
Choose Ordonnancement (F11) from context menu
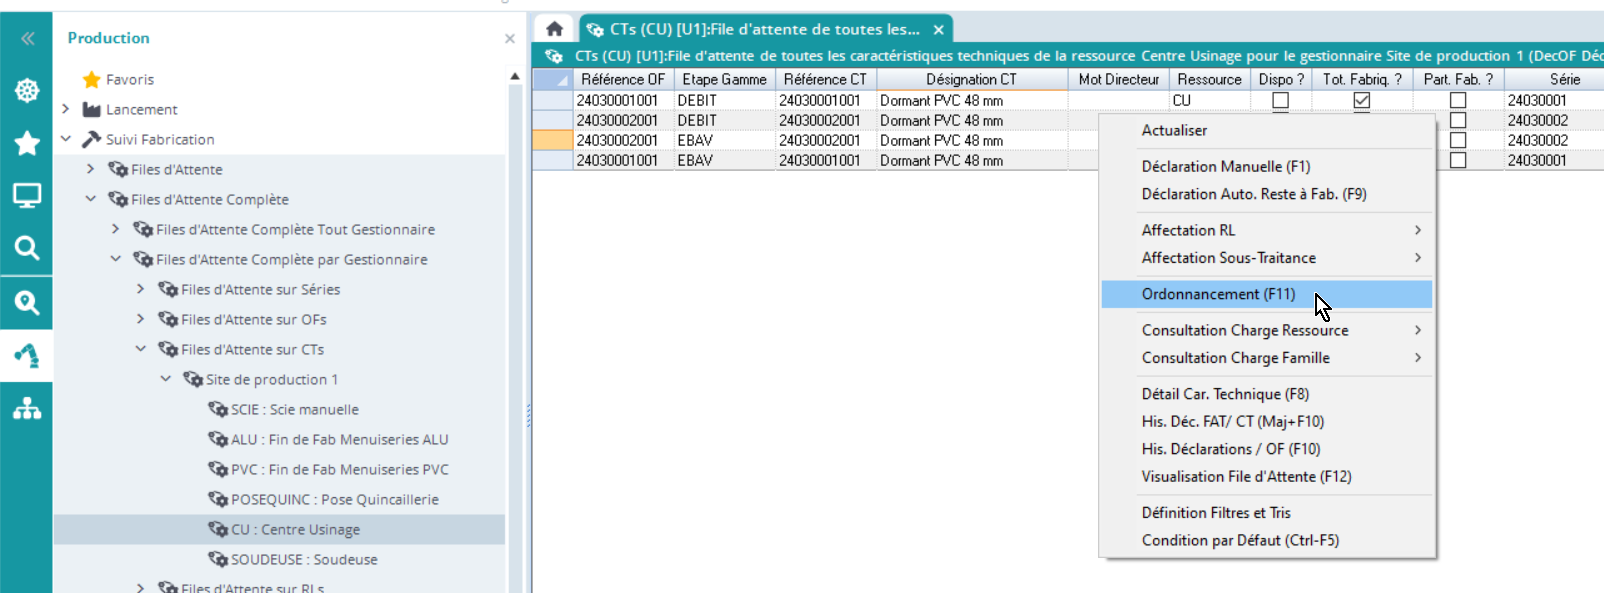1218,294
